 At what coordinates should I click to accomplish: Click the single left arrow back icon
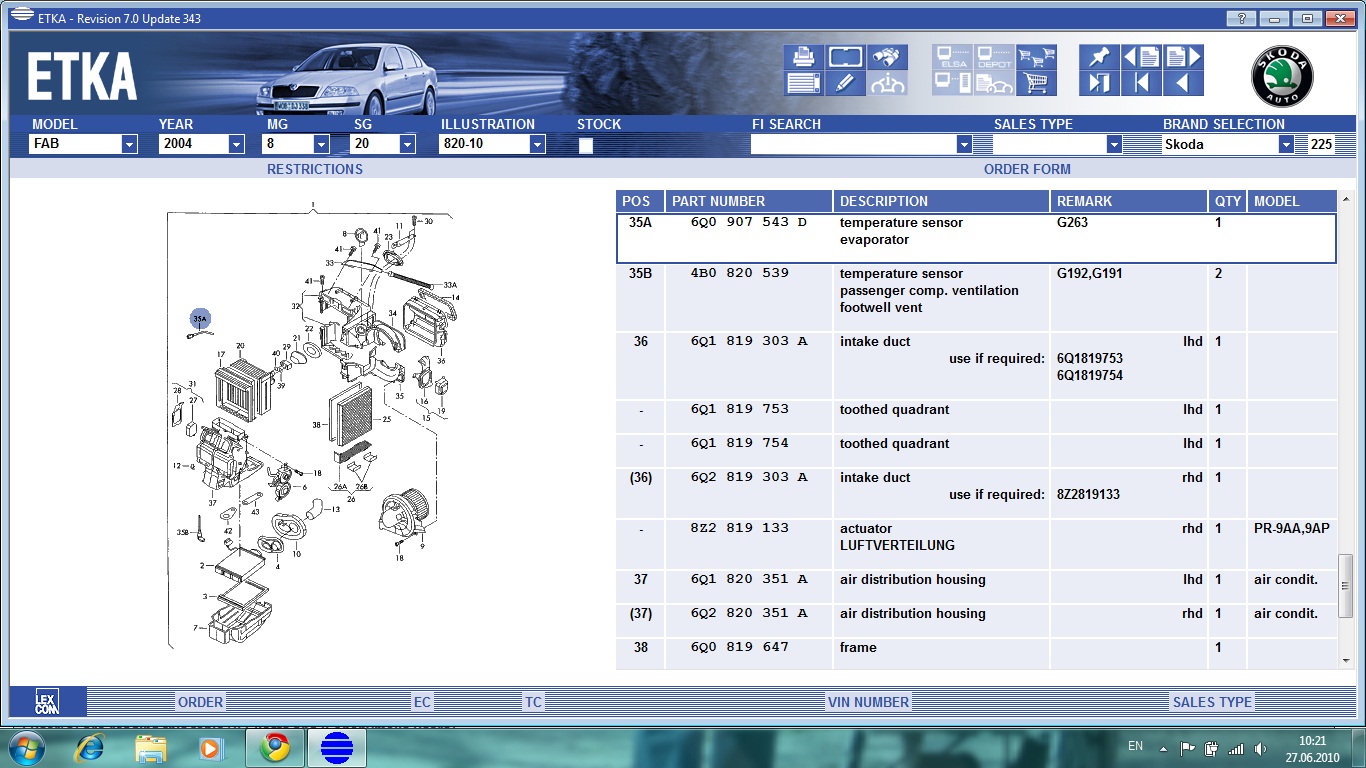(1183, 84)
